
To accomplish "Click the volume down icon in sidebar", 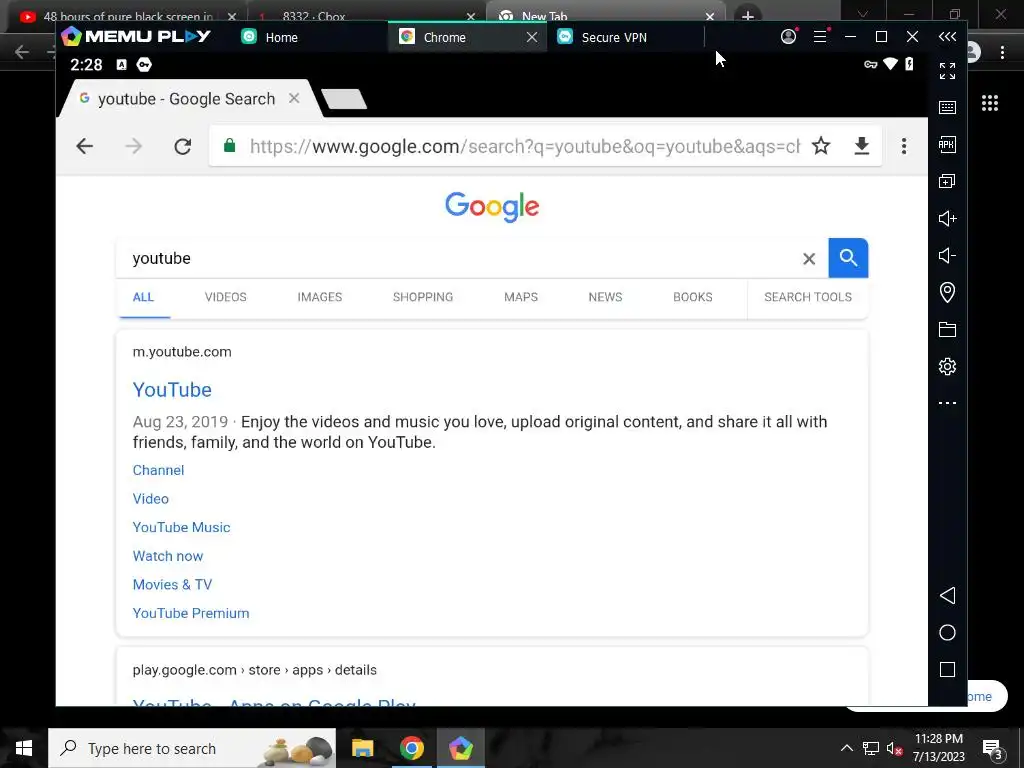I will (x=947, y=255).
